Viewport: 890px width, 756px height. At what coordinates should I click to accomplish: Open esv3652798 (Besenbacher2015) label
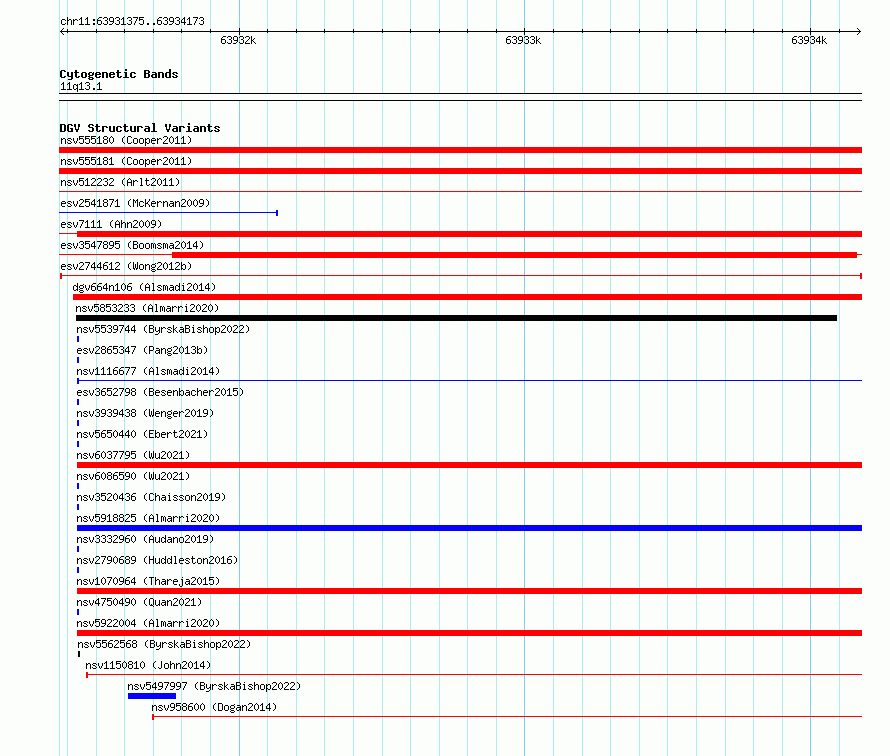(160, 392)
